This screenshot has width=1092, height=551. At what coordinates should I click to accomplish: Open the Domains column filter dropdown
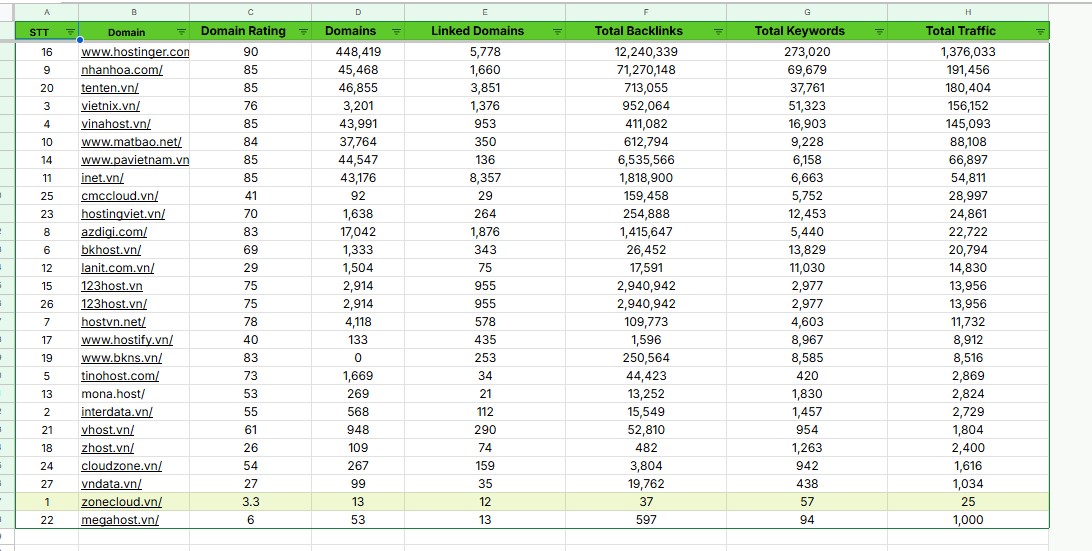pyautogui.click(x=396, y=31)
